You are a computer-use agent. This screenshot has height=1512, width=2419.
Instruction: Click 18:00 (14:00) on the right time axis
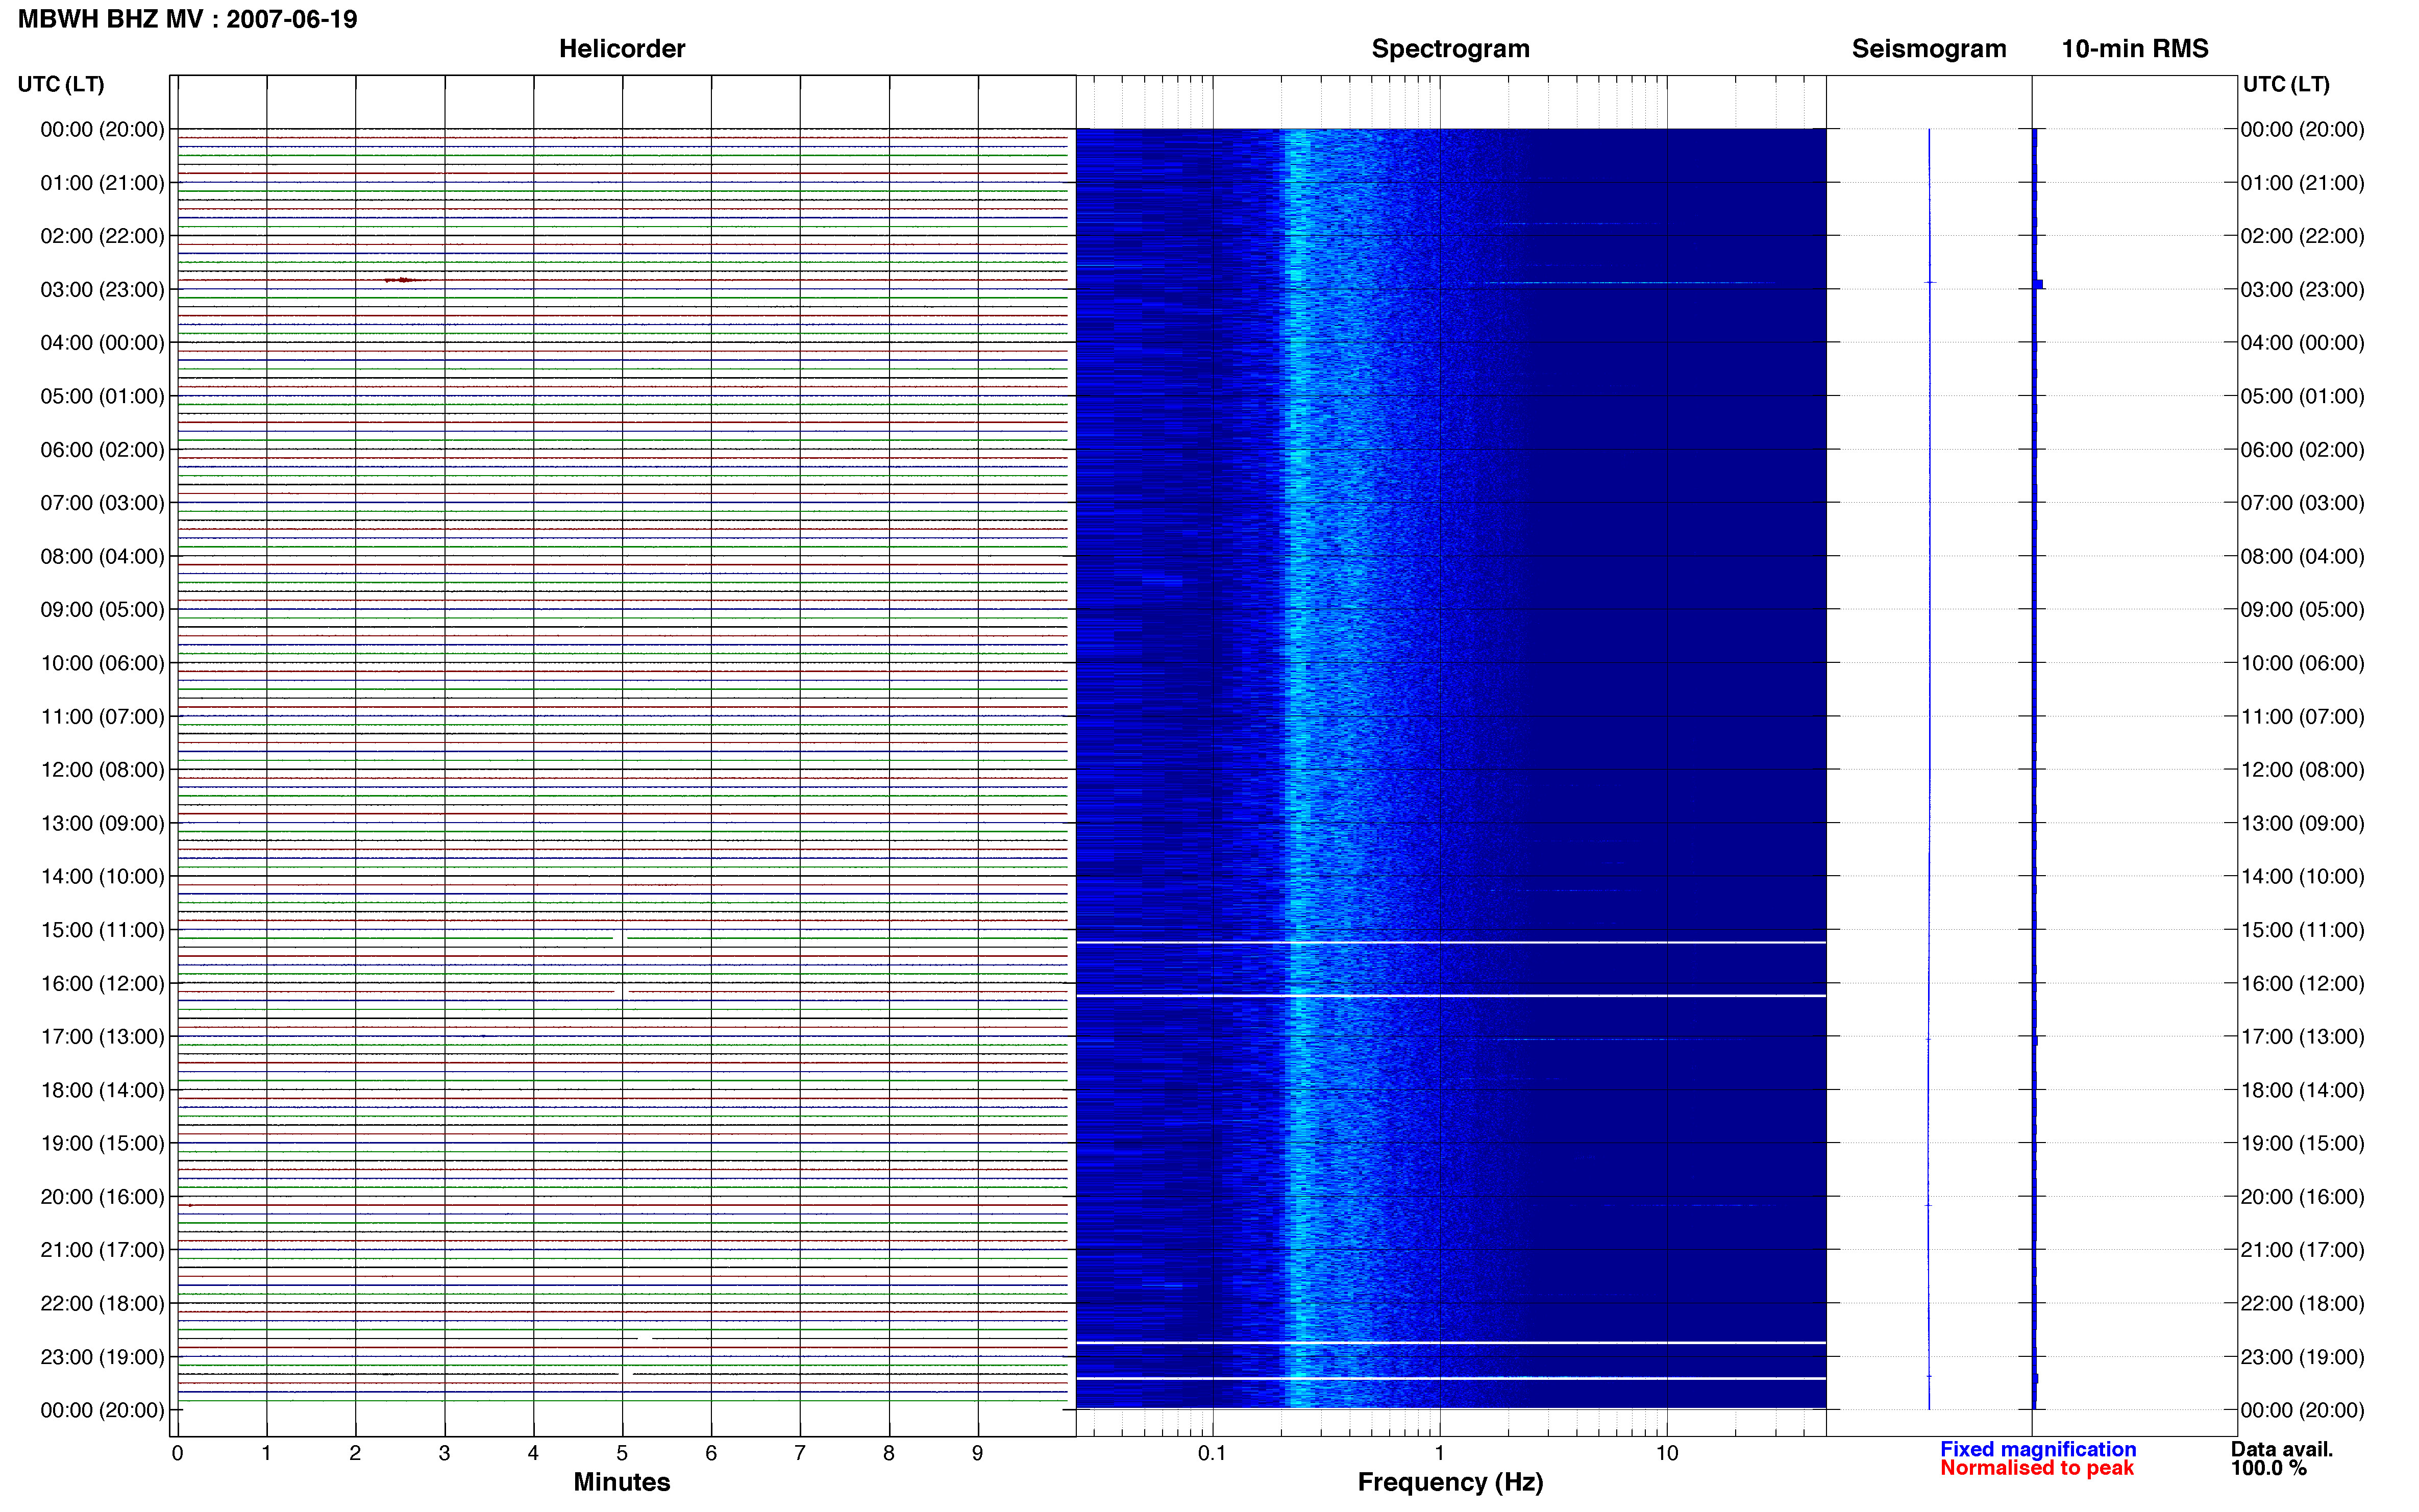tap(2302, 1090)
